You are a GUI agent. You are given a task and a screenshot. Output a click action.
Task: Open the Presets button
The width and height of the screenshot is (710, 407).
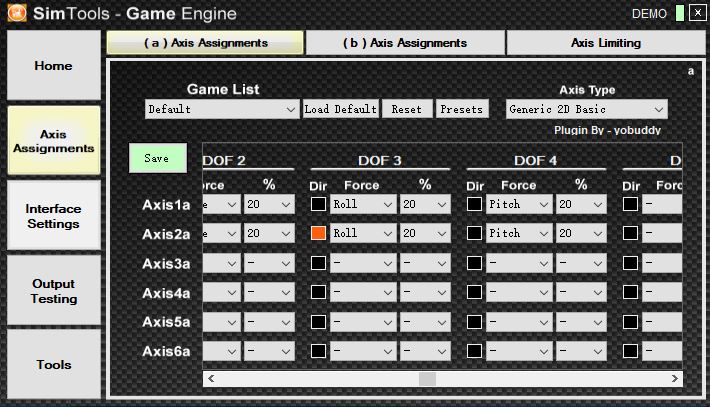pos(462,109)
